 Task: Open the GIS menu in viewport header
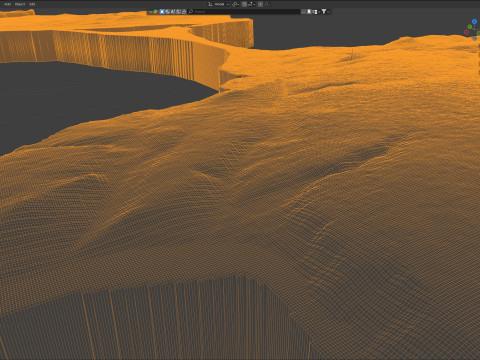click(32, 4)
